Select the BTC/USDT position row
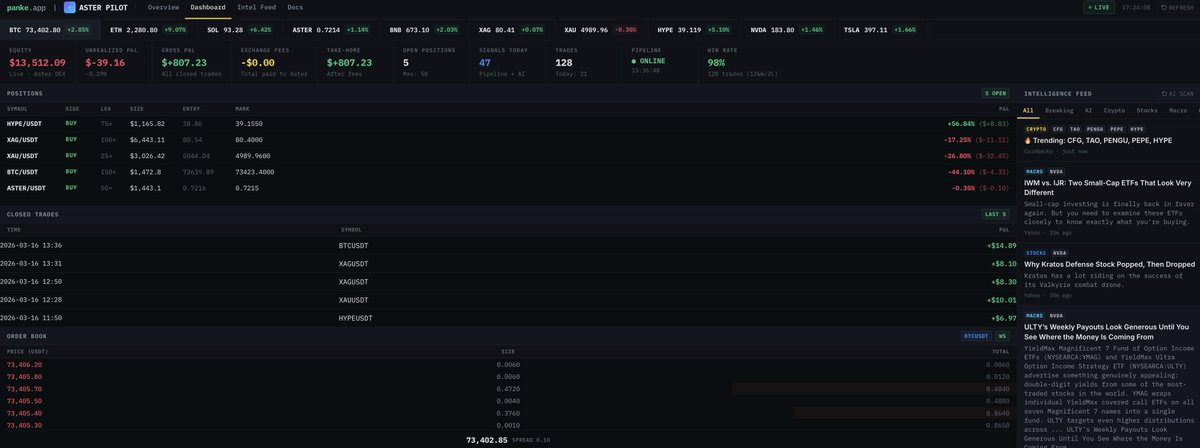Screen dimensions: 1200x448 tap(508, 172)
